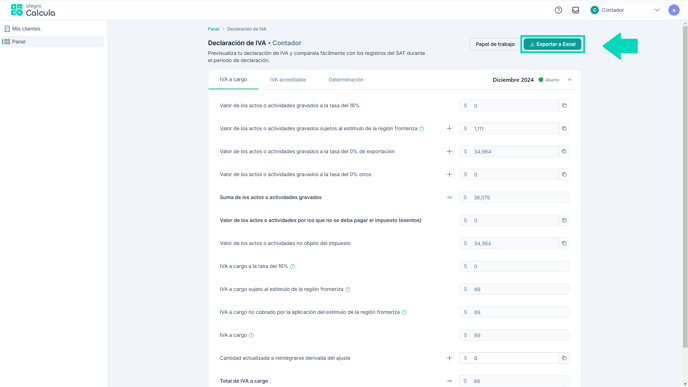Select the IVA a cargo tab
Image resolution: width=688 pixels, height=387 pixels.
(233, 79)
